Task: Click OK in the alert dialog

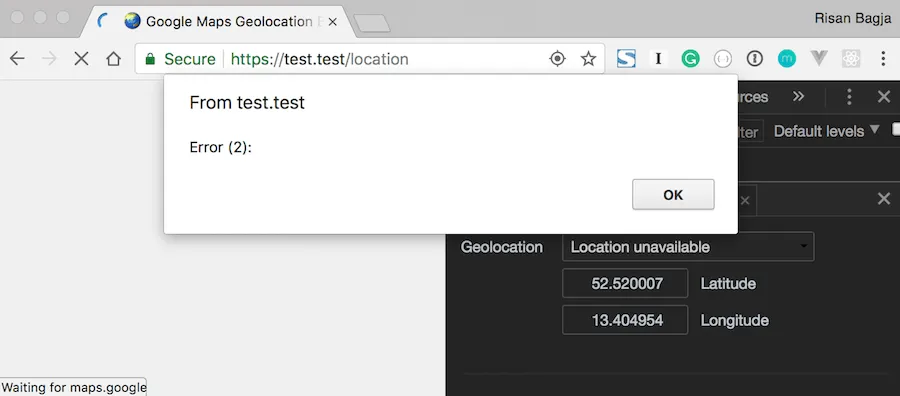Action: (x=673, y=195)
